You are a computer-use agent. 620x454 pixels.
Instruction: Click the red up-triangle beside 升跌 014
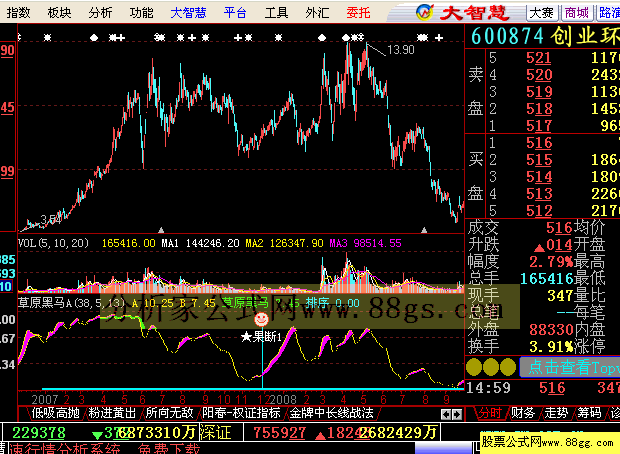[539, 248]
